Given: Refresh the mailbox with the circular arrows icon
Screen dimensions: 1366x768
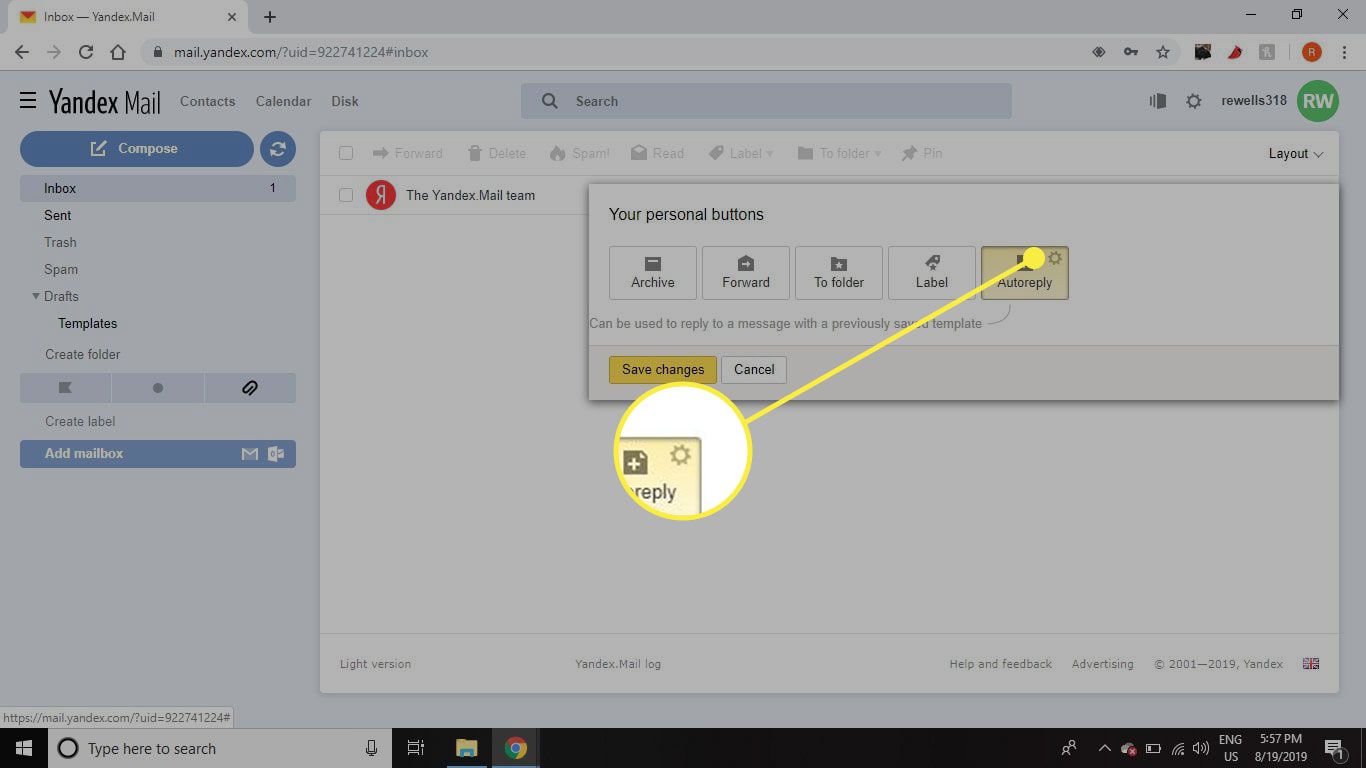Looking at the screenshot, I should click(278, 149).
